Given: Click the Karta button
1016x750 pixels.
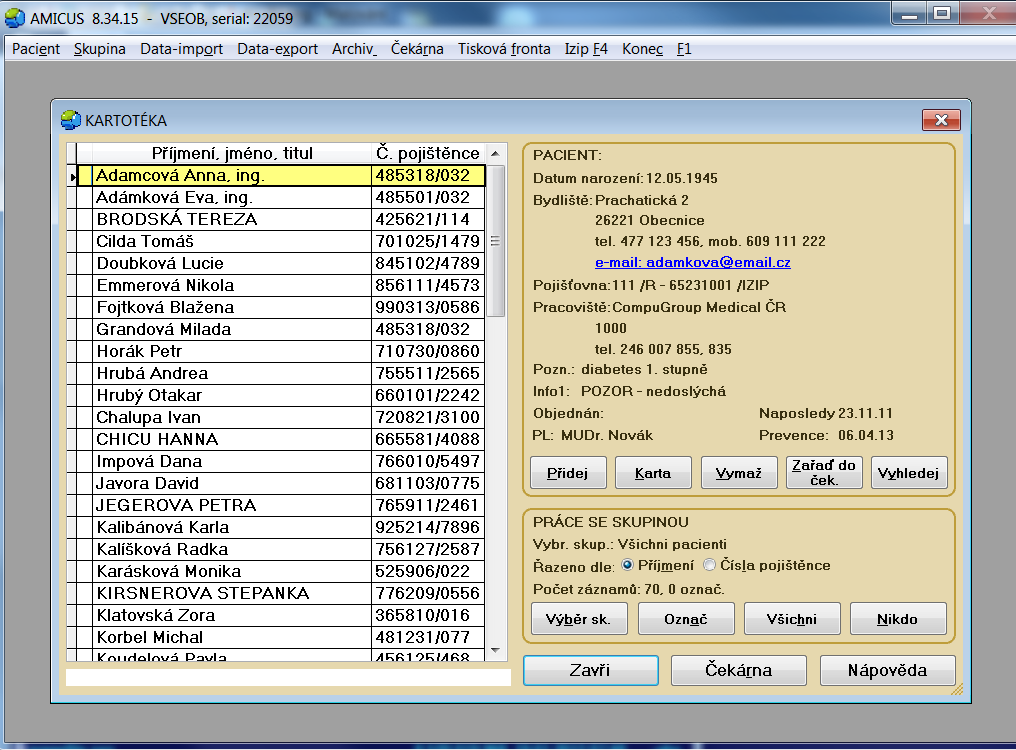Looking at the screenshot, I should 652,473.
